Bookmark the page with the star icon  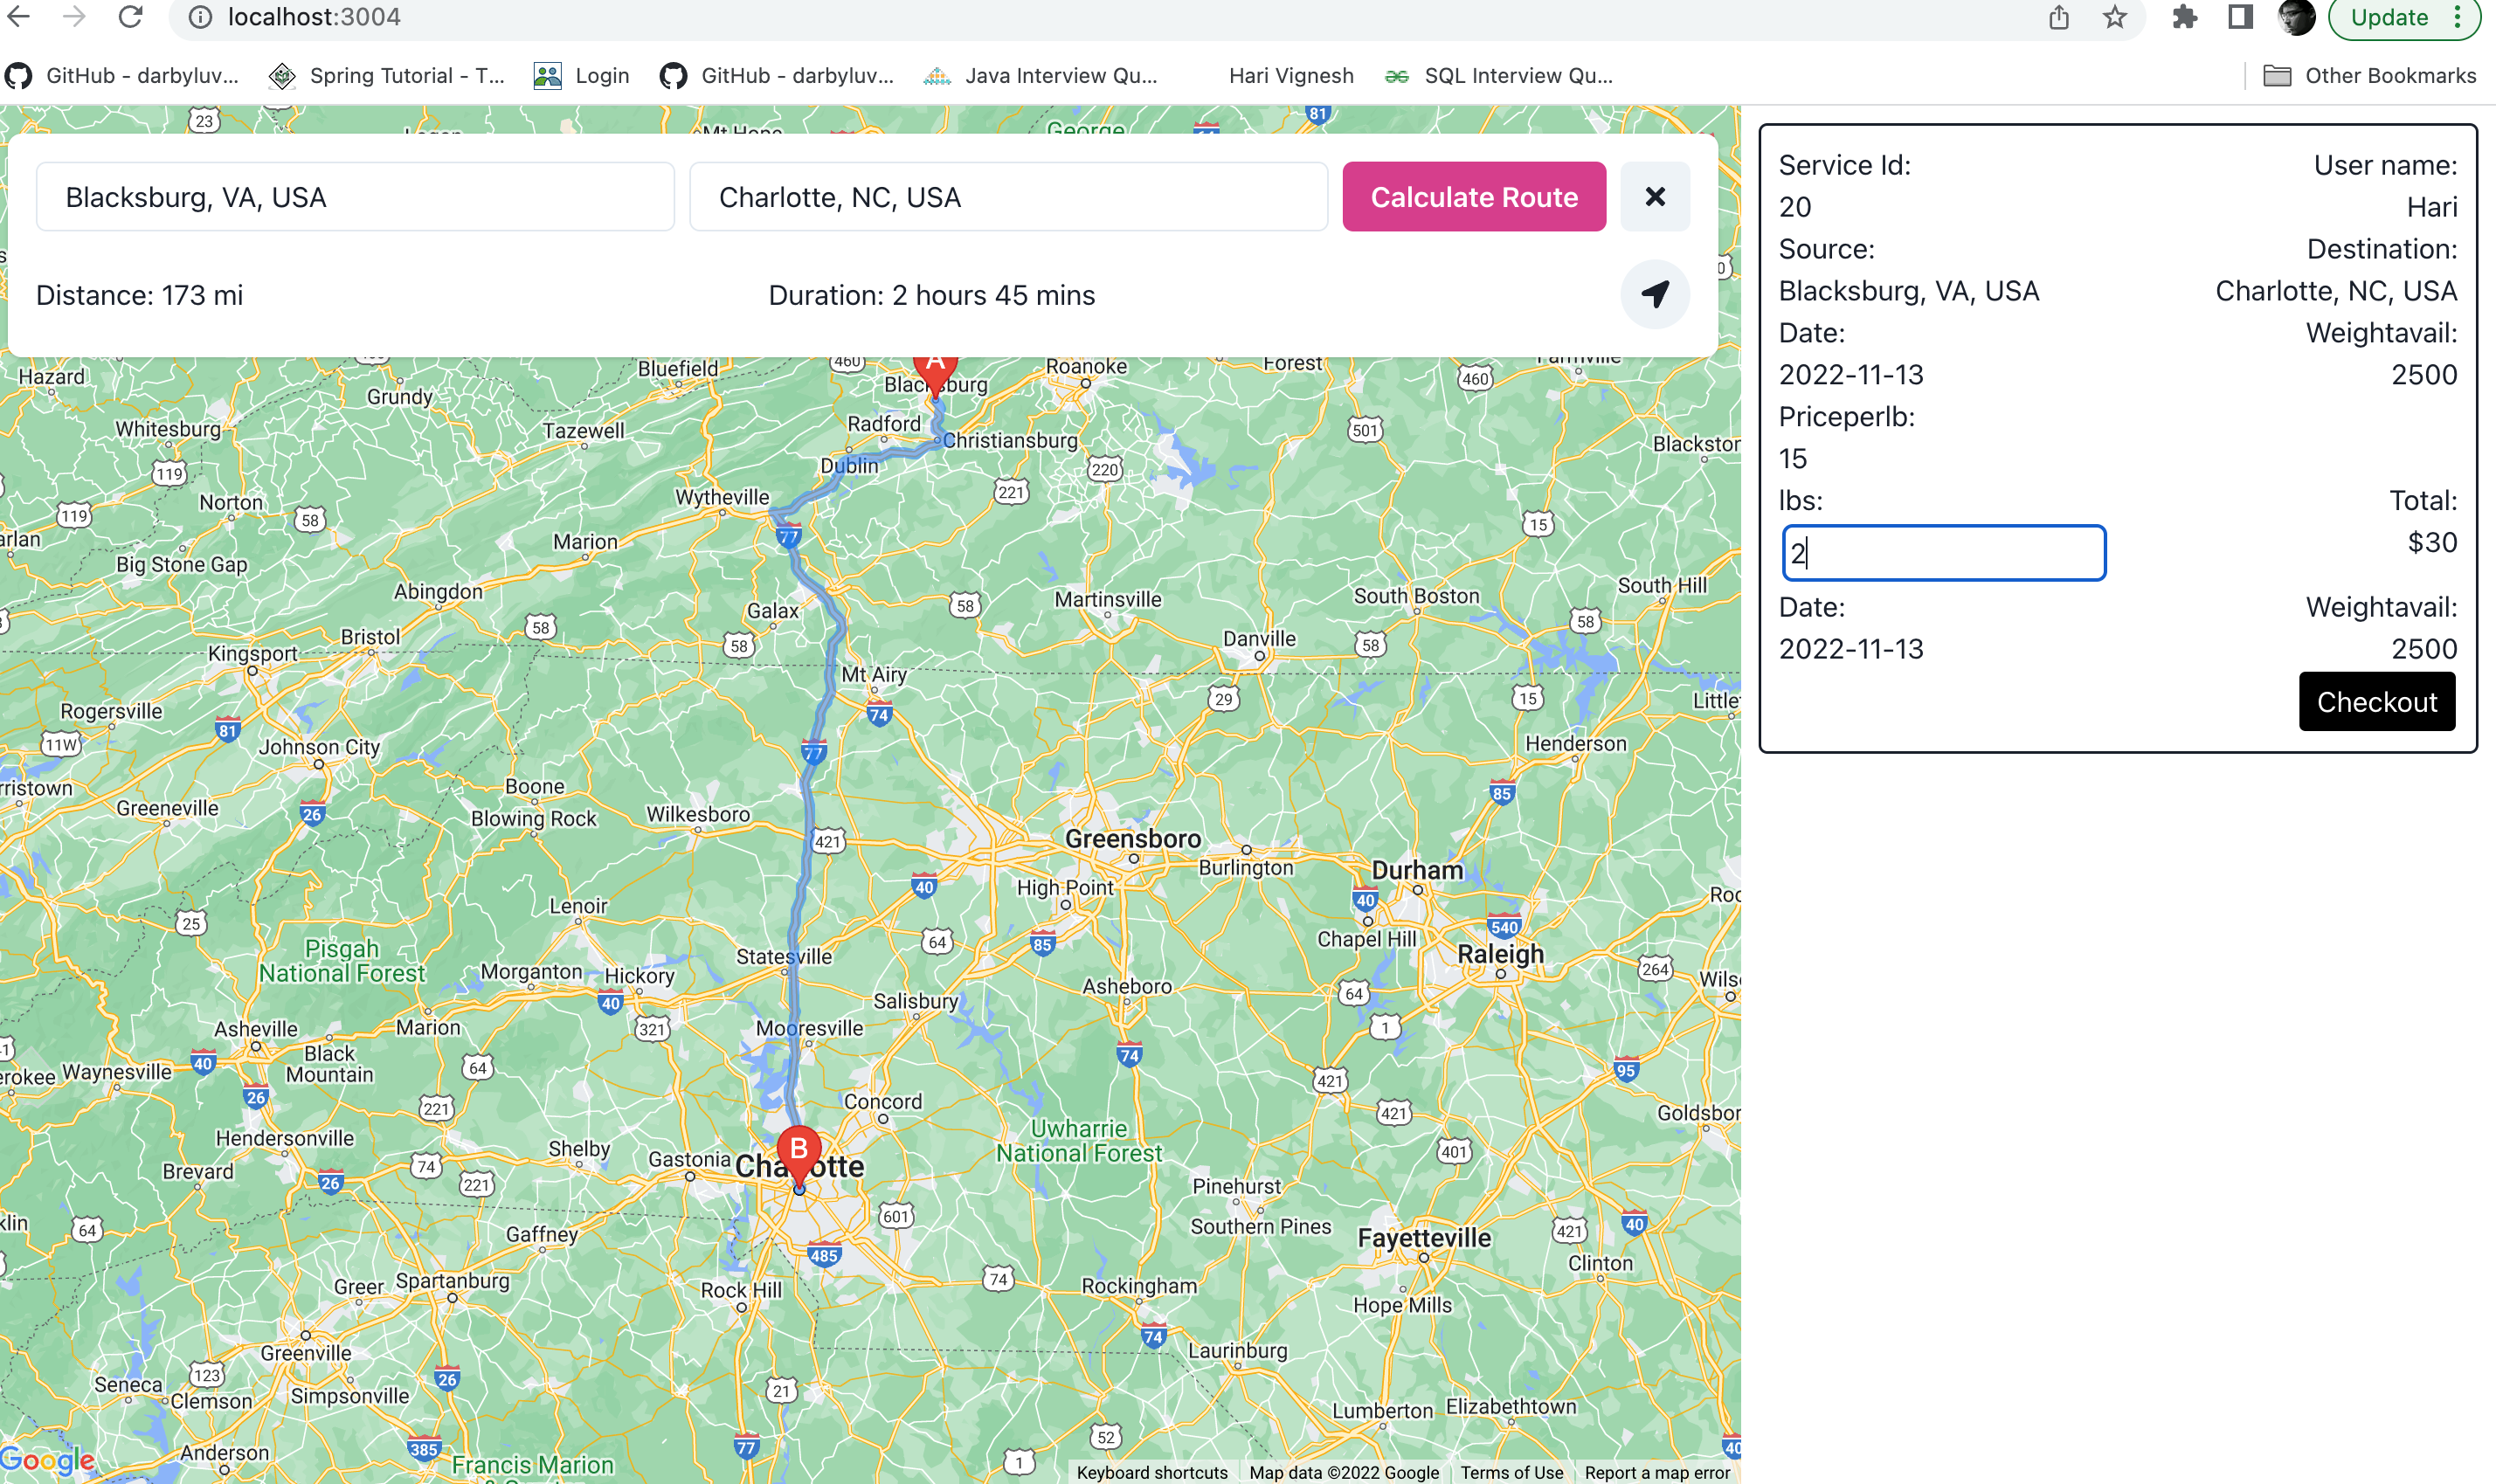(x=2114, y=17)
